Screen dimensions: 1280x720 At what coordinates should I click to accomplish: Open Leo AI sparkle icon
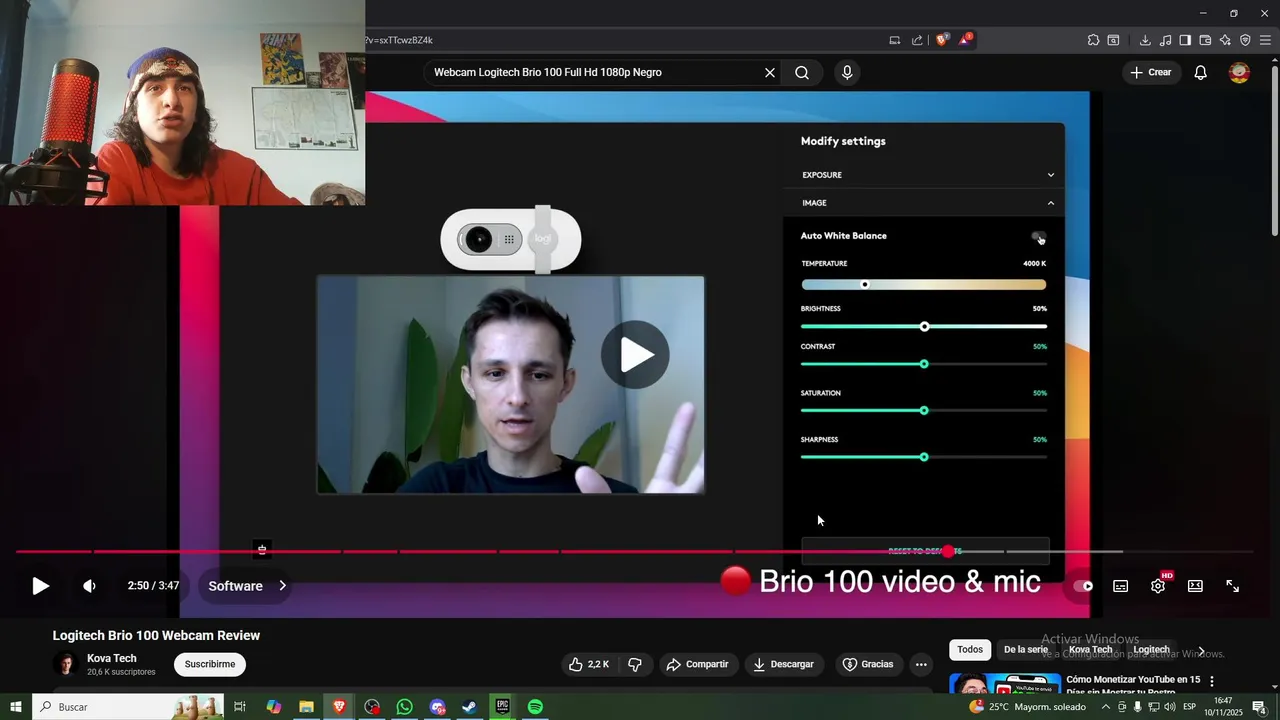tap(1225, 40)
